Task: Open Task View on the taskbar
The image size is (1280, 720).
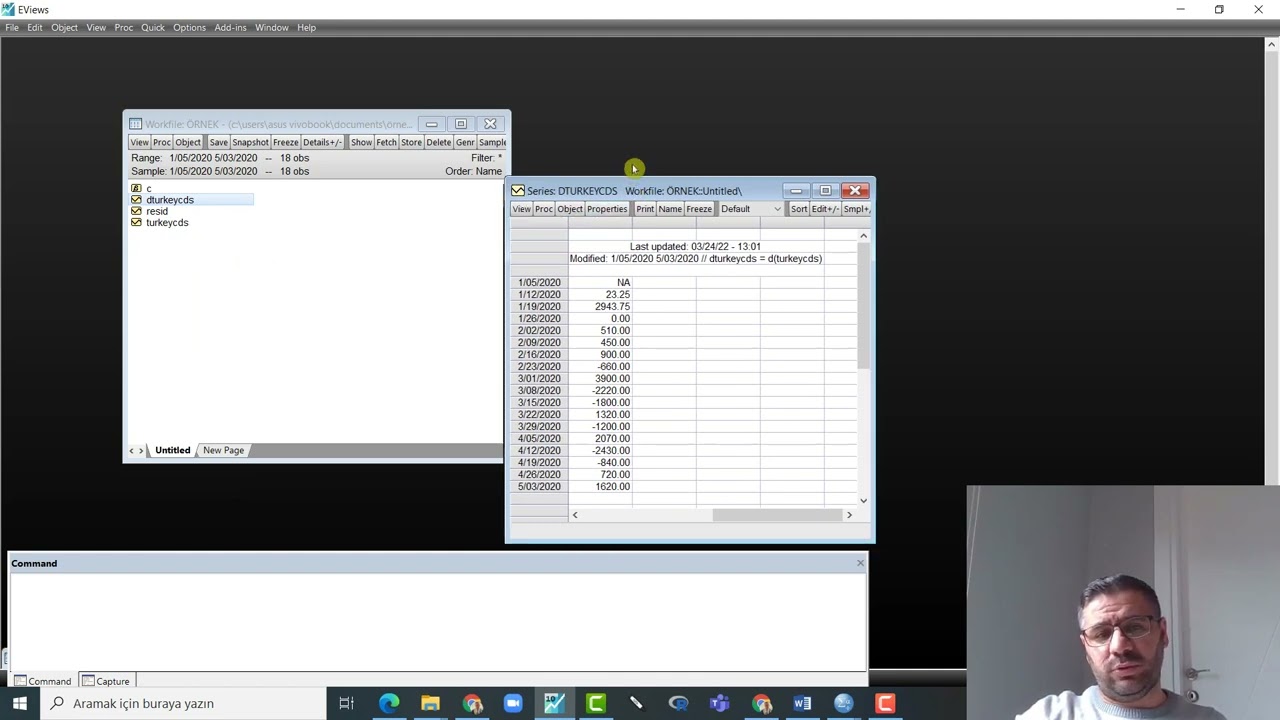Action: [x=346, y=703]
